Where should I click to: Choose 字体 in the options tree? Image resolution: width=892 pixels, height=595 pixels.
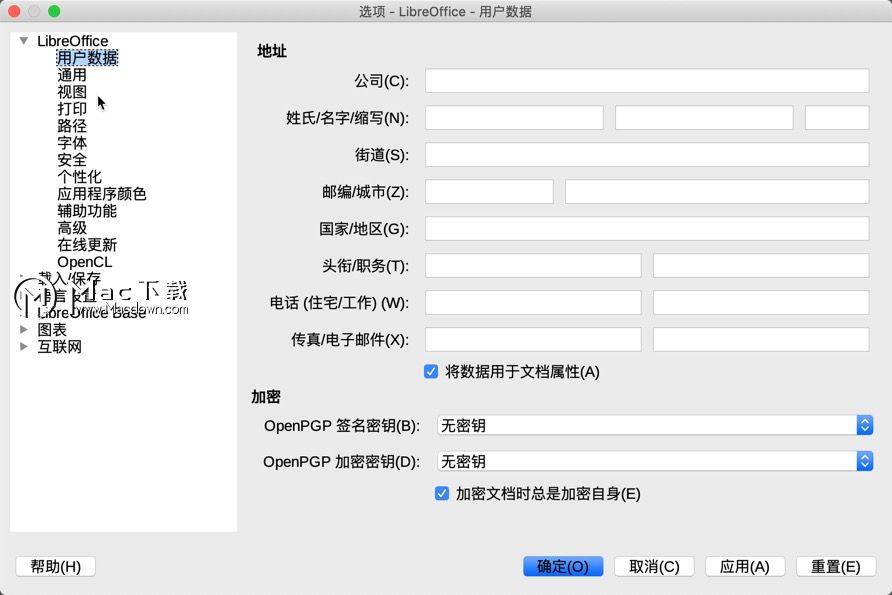[72, 143]
